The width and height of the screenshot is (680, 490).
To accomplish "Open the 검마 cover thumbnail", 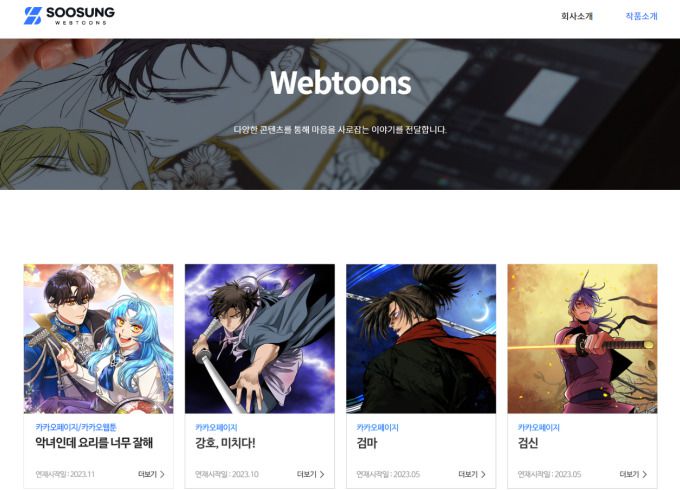I will (421, 339).
